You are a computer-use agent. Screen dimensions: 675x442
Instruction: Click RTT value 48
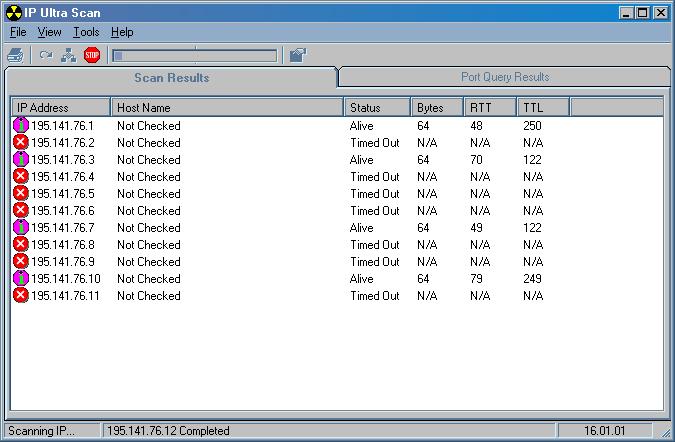pyautogui.click(x=476, y=126)
